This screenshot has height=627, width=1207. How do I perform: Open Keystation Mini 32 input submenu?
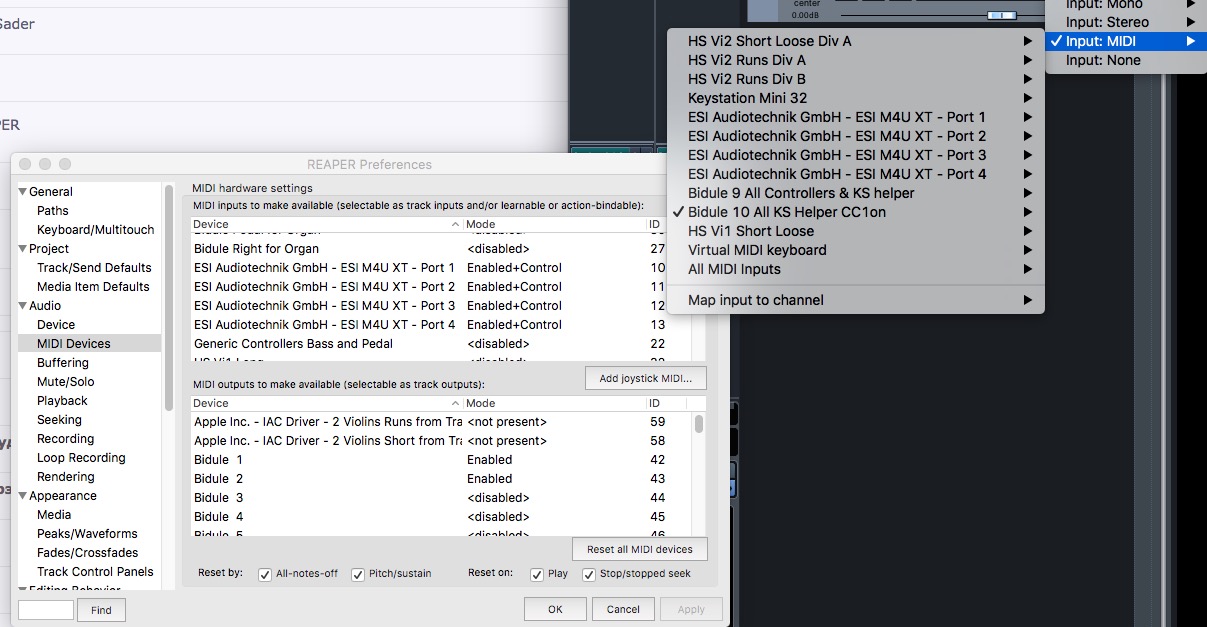click(x=856, y=98)
